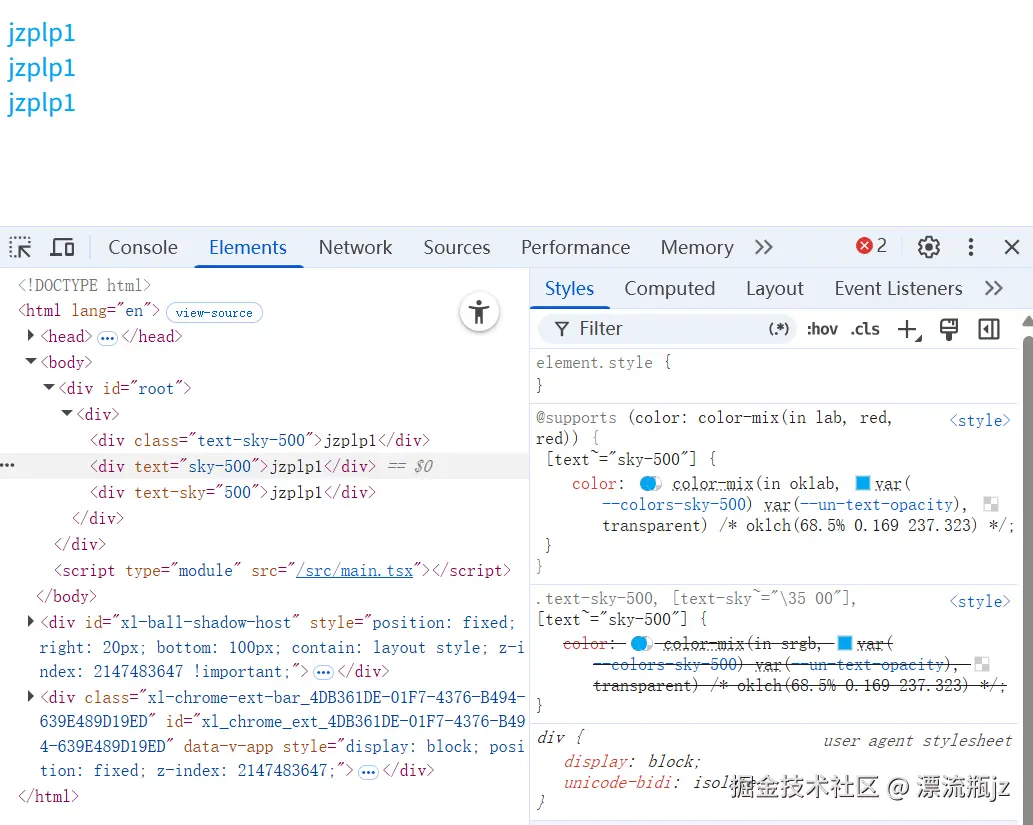
Task: Click the element.style rule block
Action: point(776,373)
